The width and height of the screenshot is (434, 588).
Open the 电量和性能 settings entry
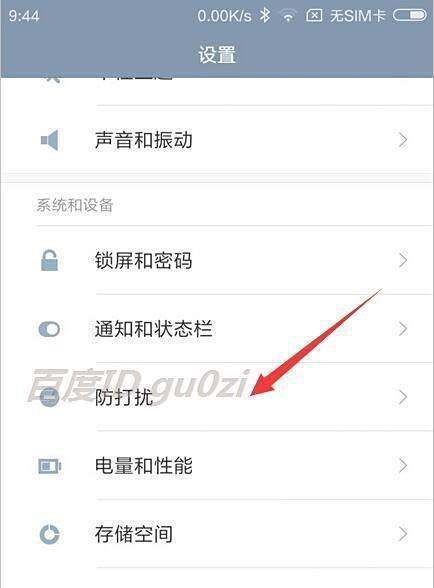217,466
